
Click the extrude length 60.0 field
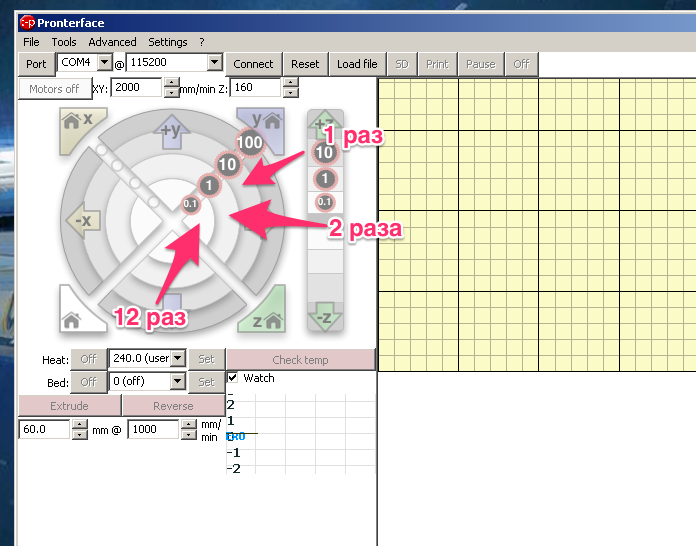click(x=44, y=430)
